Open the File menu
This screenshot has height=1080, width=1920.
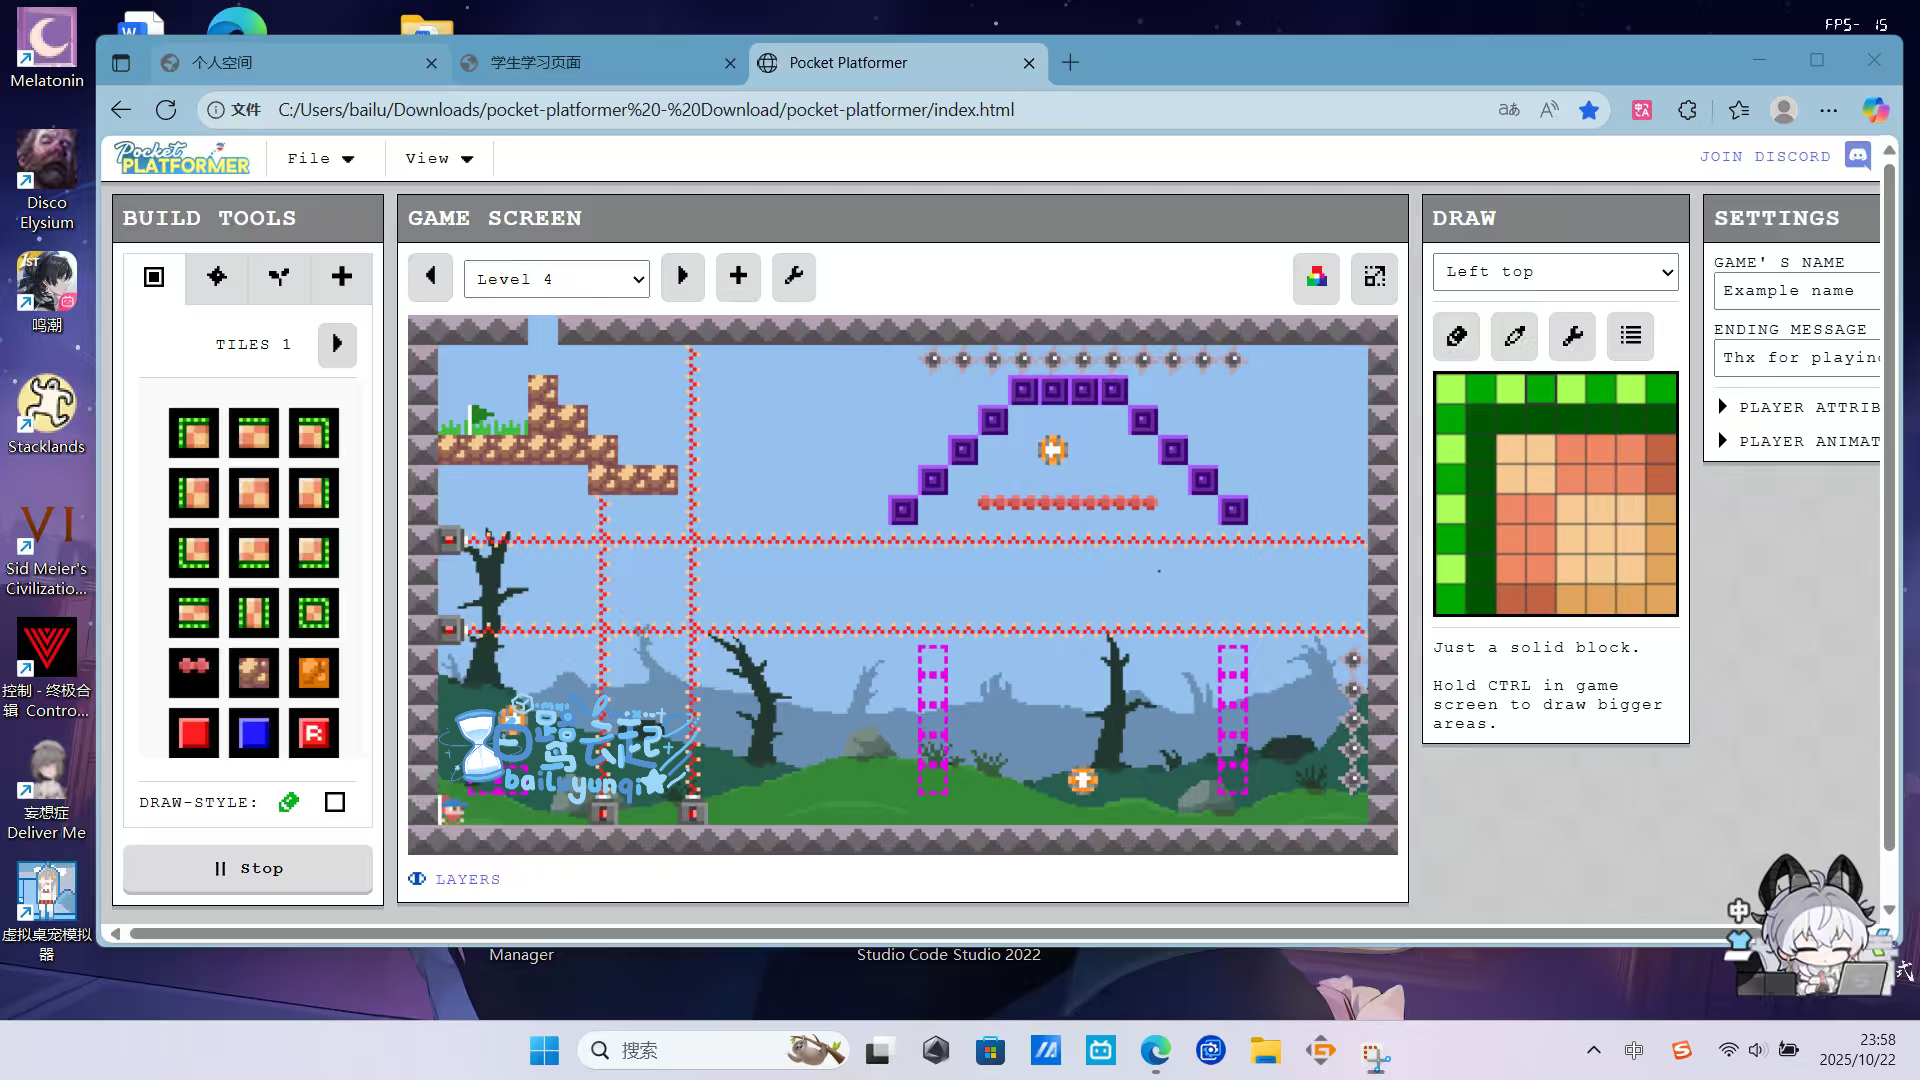(x=320, y=158)
